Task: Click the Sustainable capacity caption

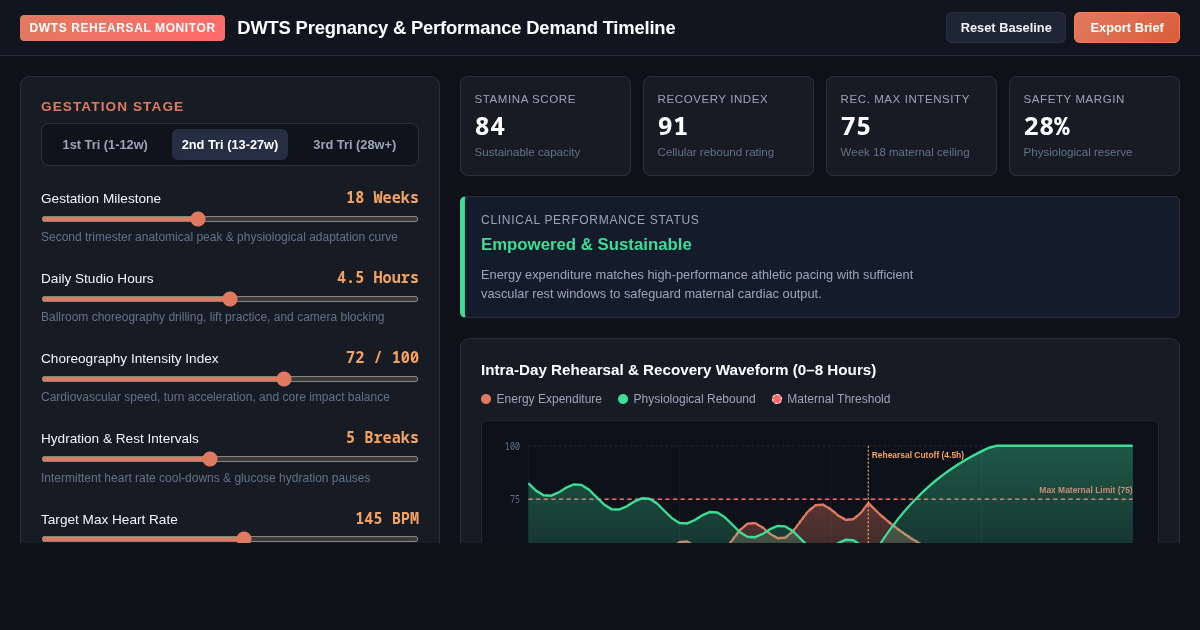Action: [527, 152]
